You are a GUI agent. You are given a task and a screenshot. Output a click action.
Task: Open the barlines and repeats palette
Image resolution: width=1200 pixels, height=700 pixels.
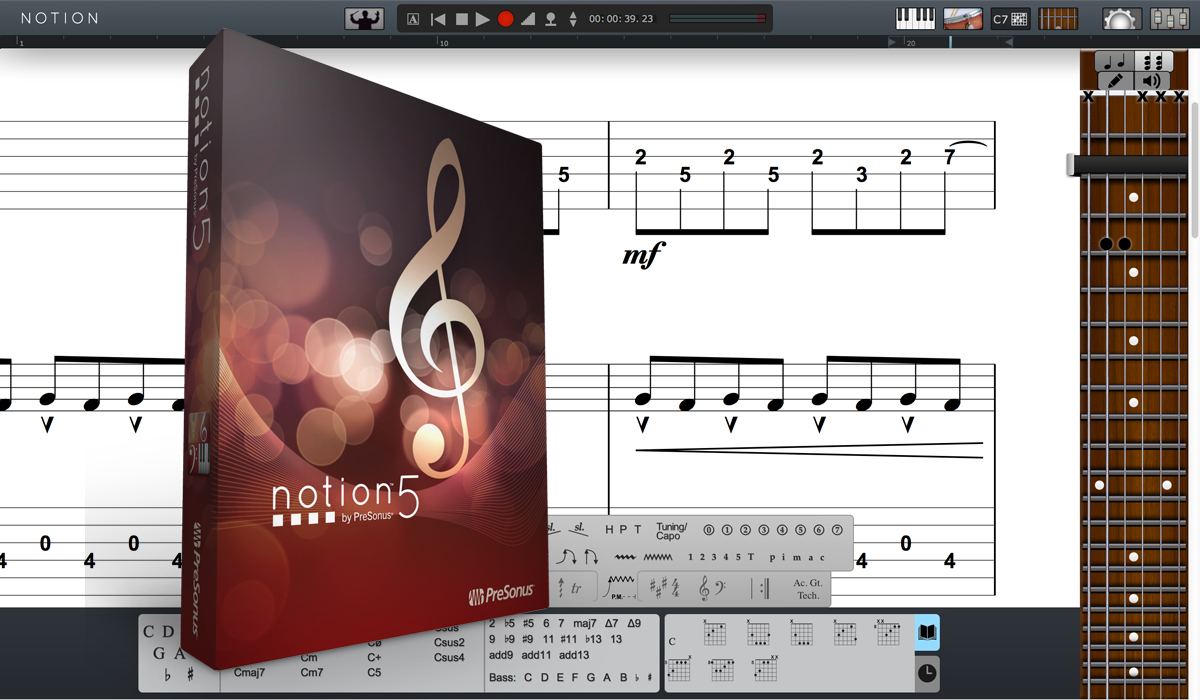pyautogui.click(x=761, y=588)
